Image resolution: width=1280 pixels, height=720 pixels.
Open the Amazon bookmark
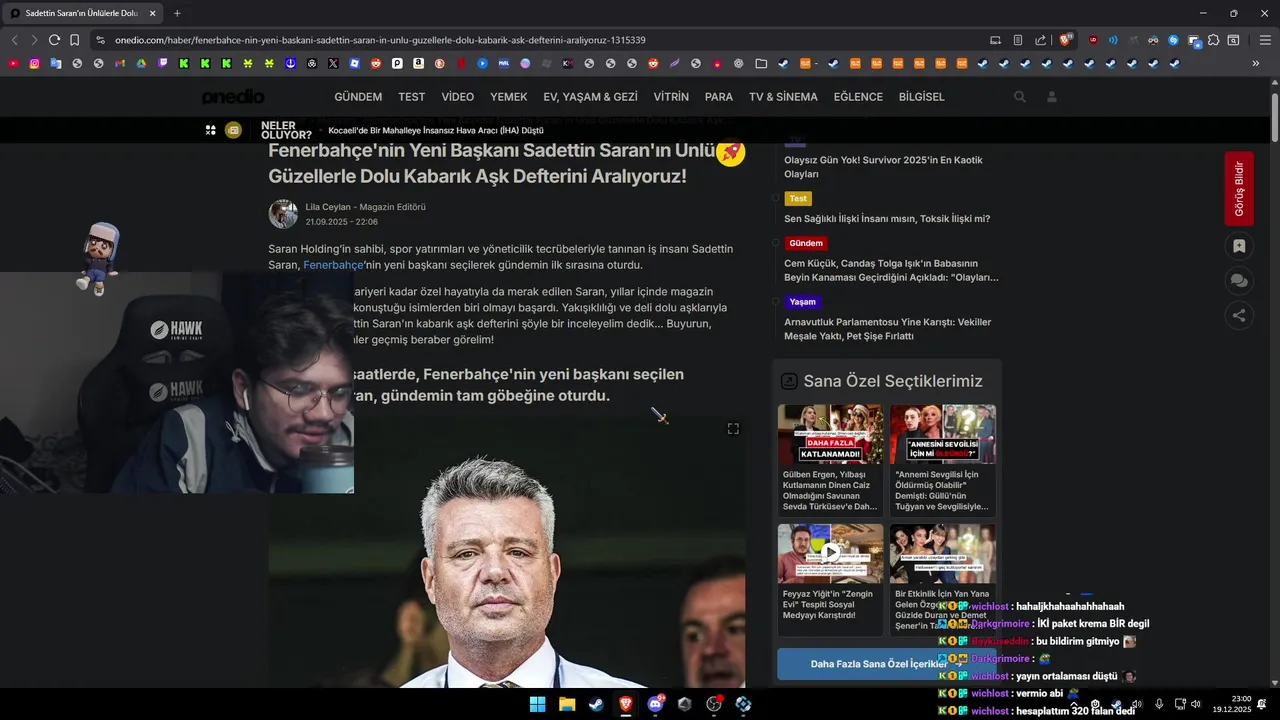click(x=418, y=63)
